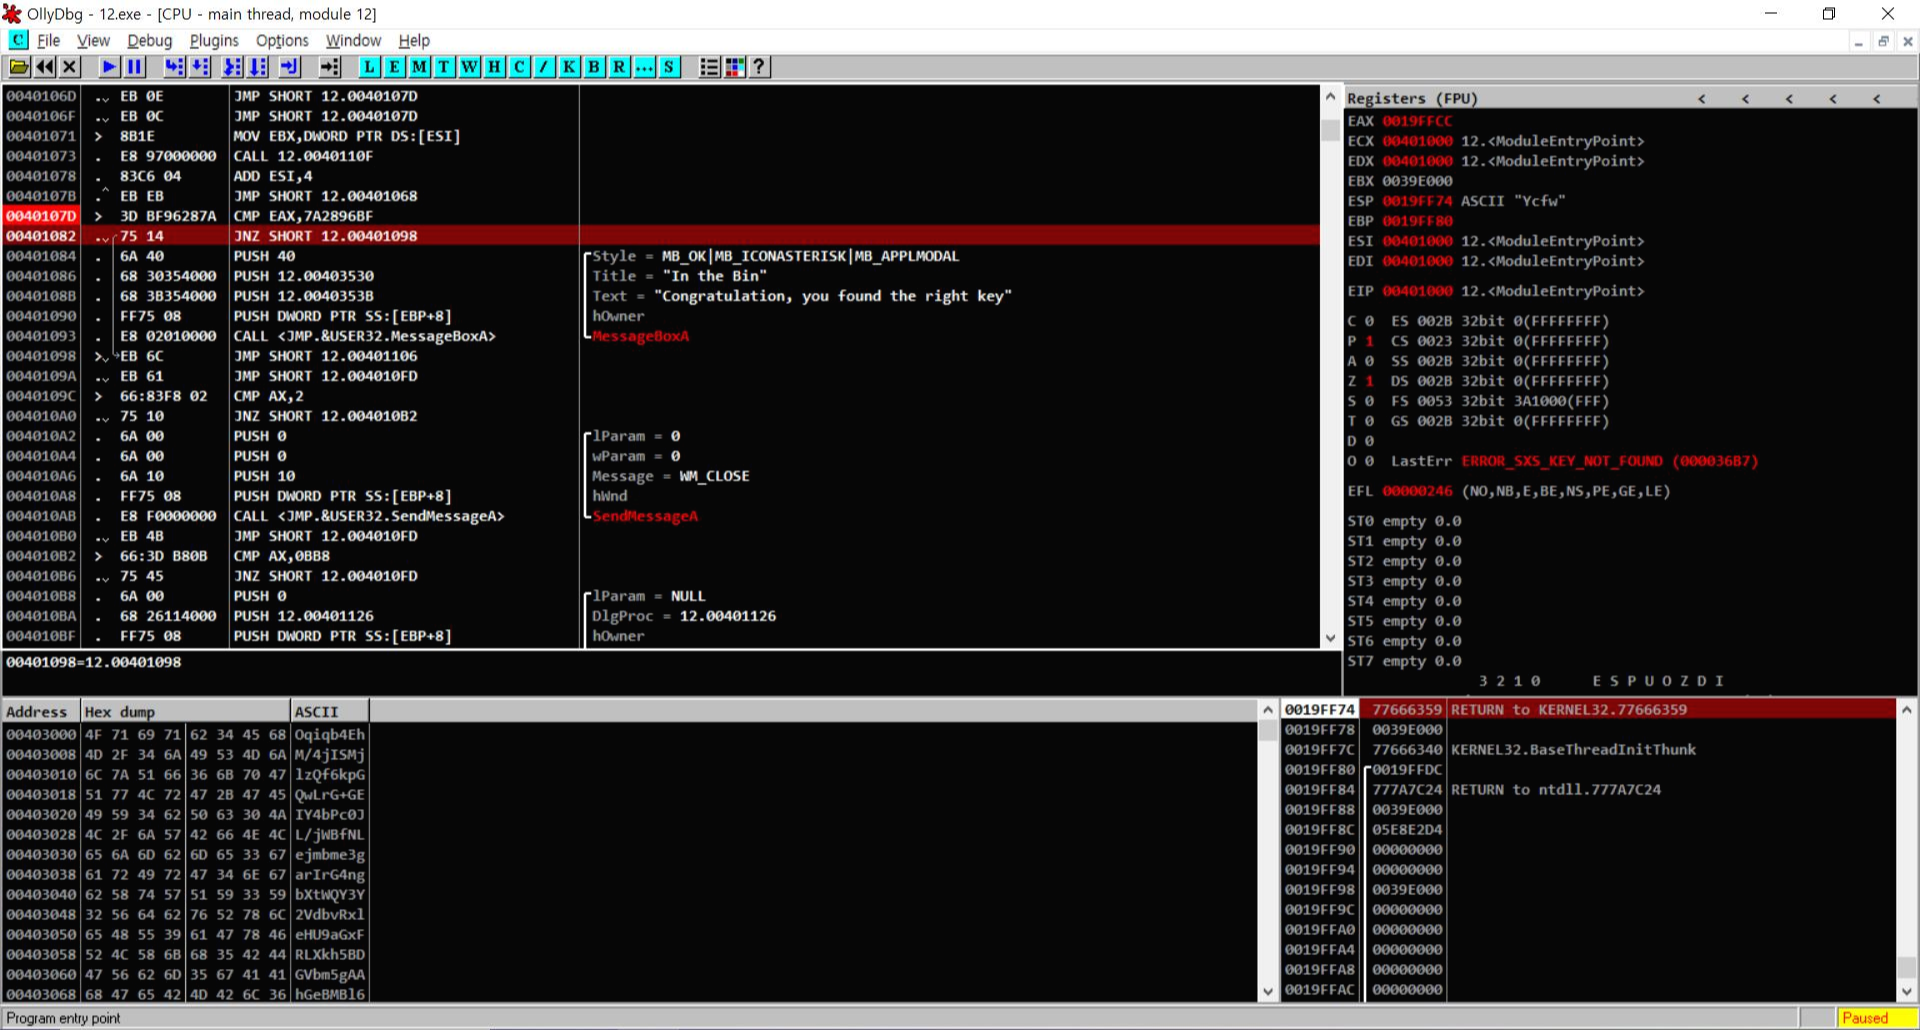Show Run trace with the ... button
1920x1030 pixels.
[x=645, y=67]
